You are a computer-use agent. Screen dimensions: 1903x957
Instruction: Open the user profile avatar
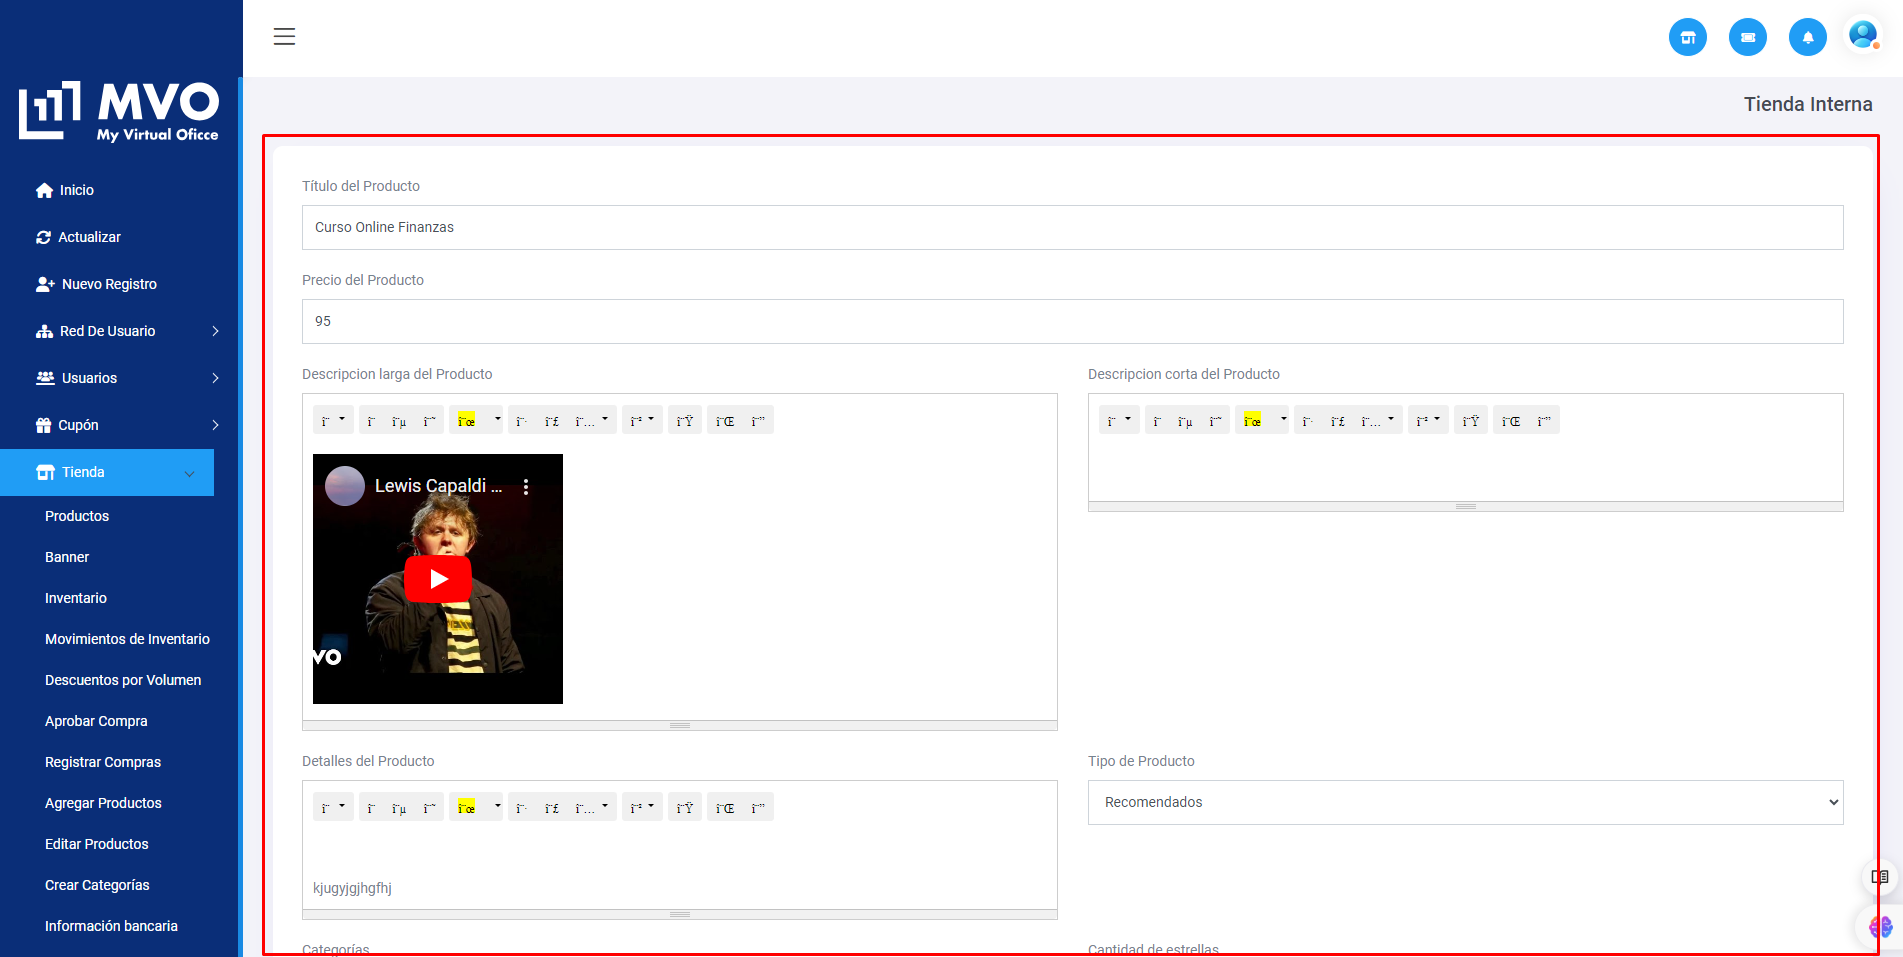click(x=1862, y=36)
